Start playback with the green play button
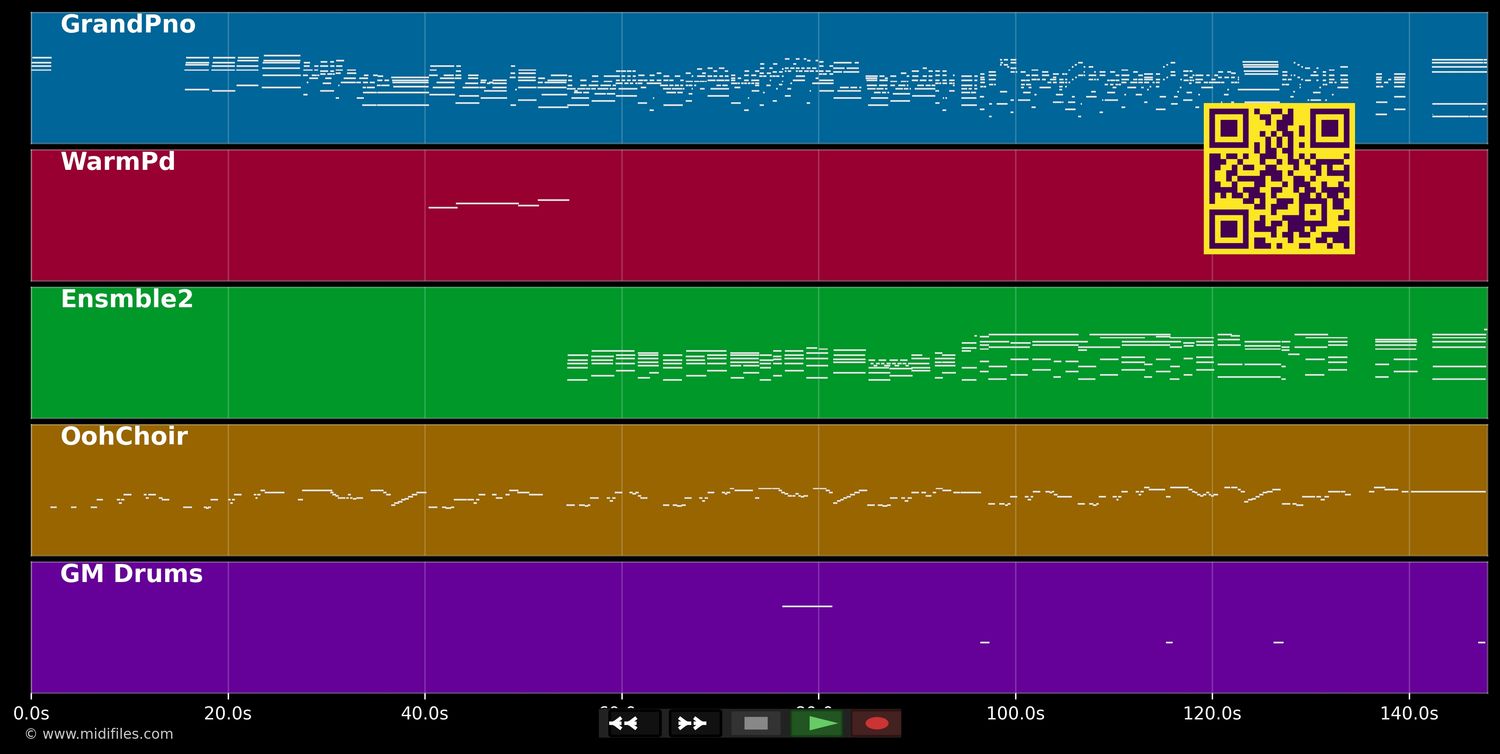 (817, 723)
